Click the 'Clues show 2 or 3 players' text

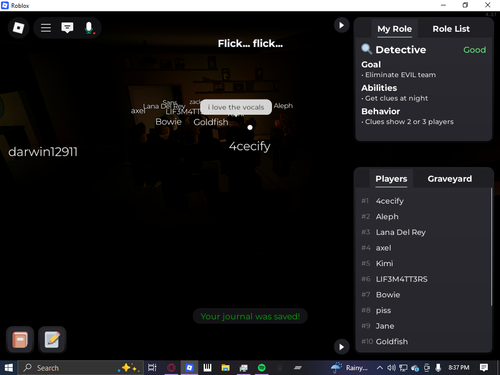tap(409, 122)
